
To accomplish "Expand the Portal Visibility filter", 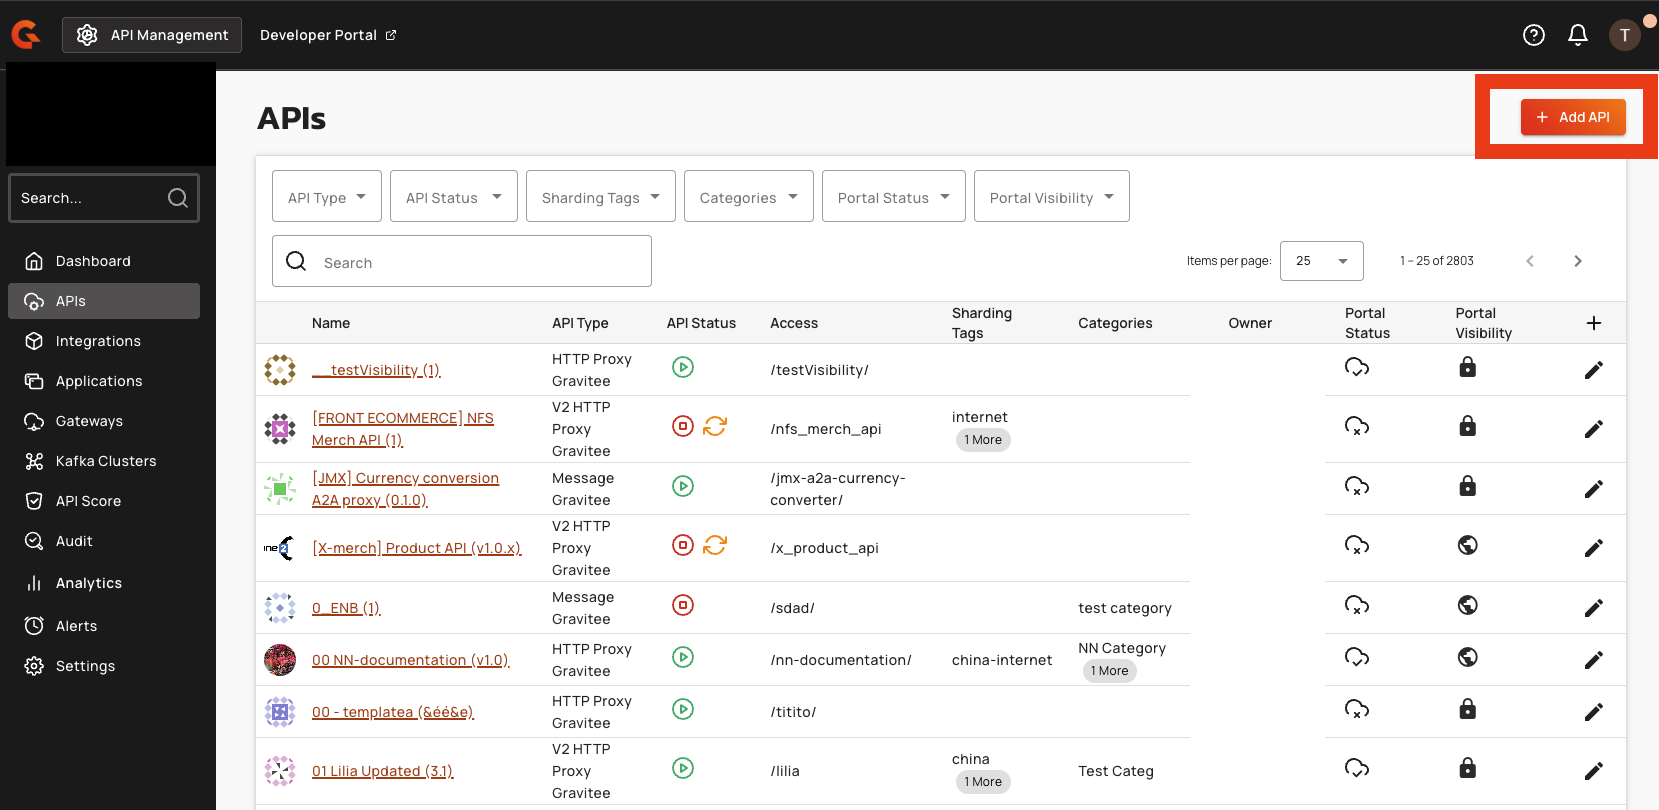I will 1051,197.
